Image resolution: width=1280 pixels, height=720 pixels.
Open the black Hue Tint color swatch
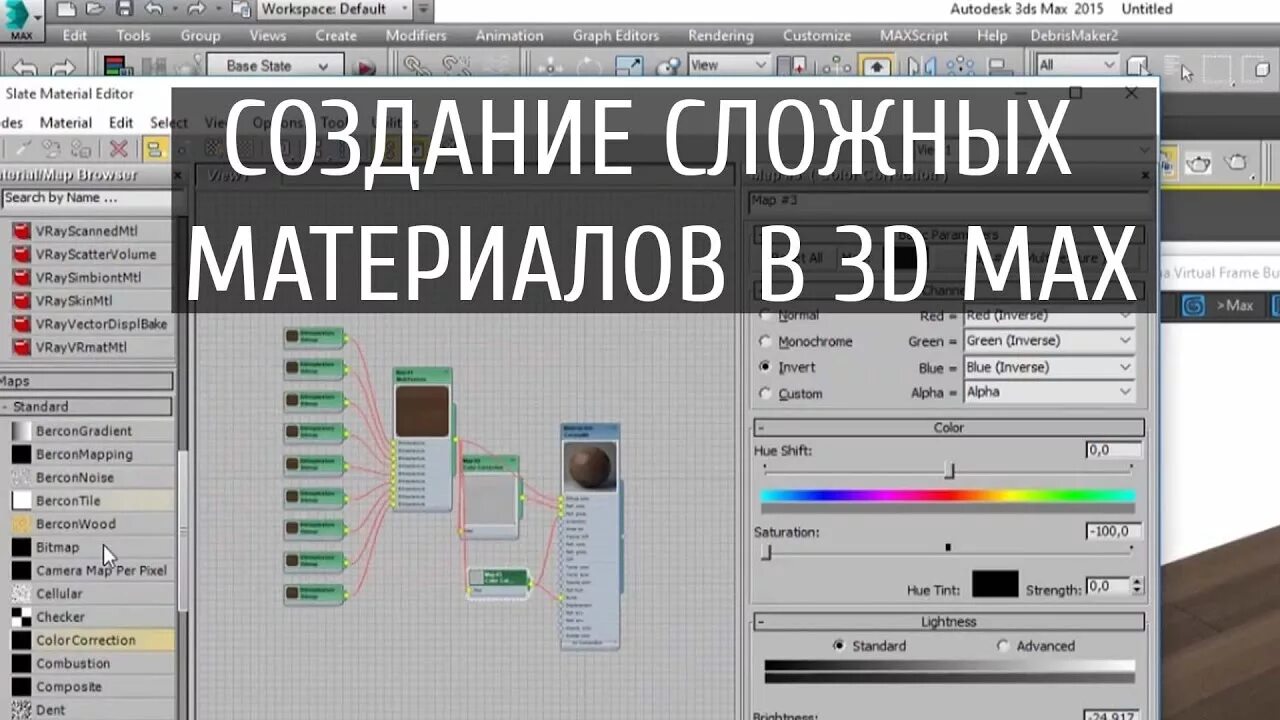pos(995,584)
